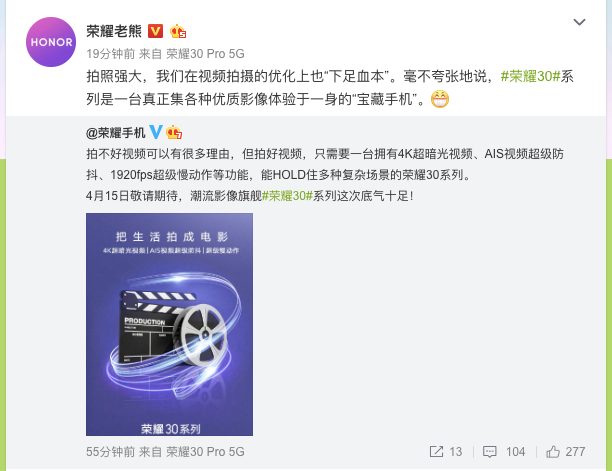Viewport: 612px width, 471px height.
Task: Open #荣耀30# hashtag in quoted post
Action: click(287, 196)
